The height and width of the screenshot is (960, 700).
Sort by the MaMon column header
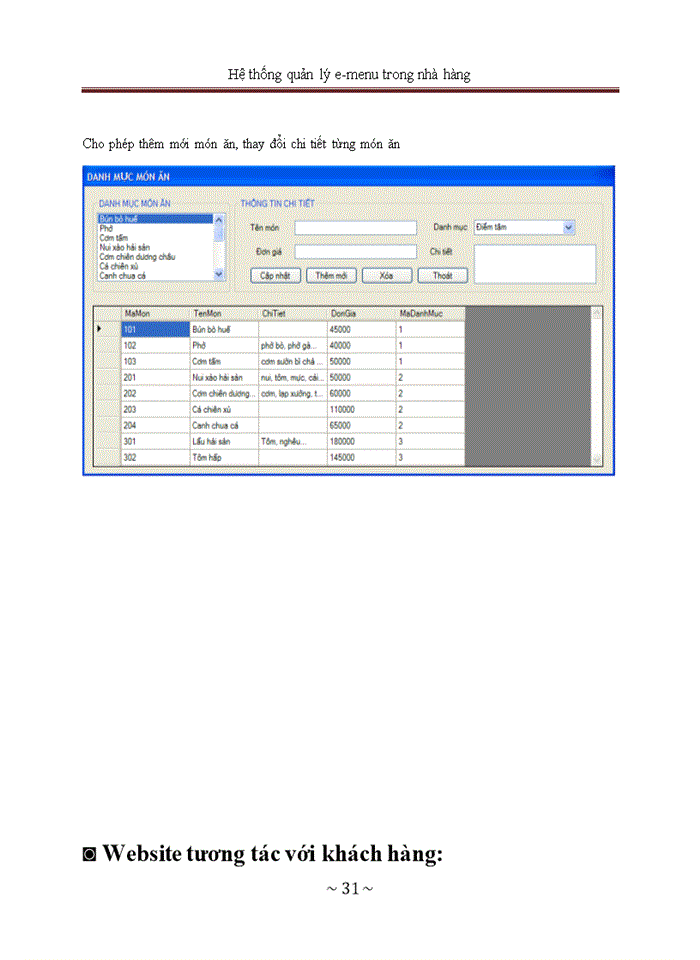click(x=156, y=313)
